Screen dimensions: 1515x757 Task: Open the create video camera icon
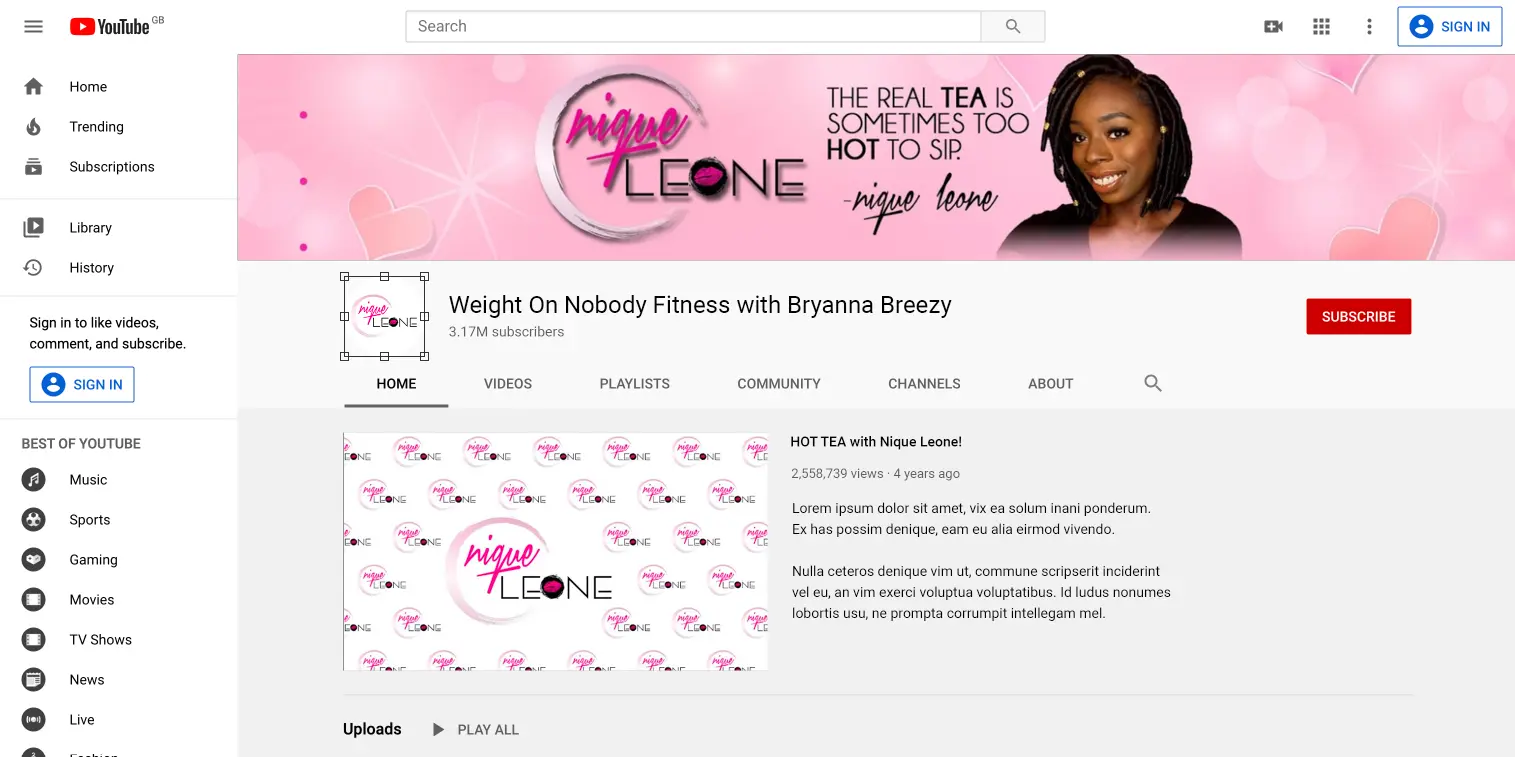(x=1273, y=27)
